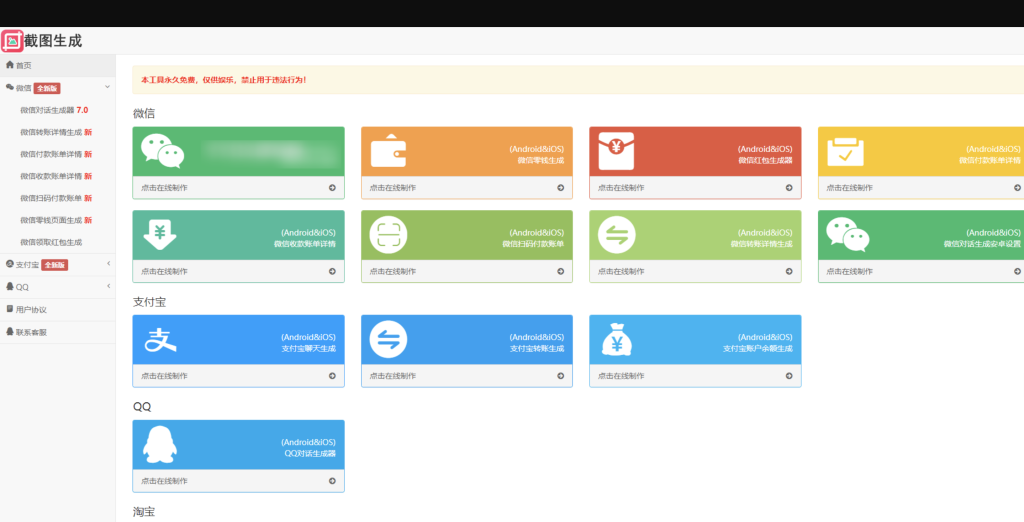Image resolution: width=1024 pixels, height=522 pixels.
Task: Open 微信零钱页面生成 in the sidebar
Action: coord(56,220)
